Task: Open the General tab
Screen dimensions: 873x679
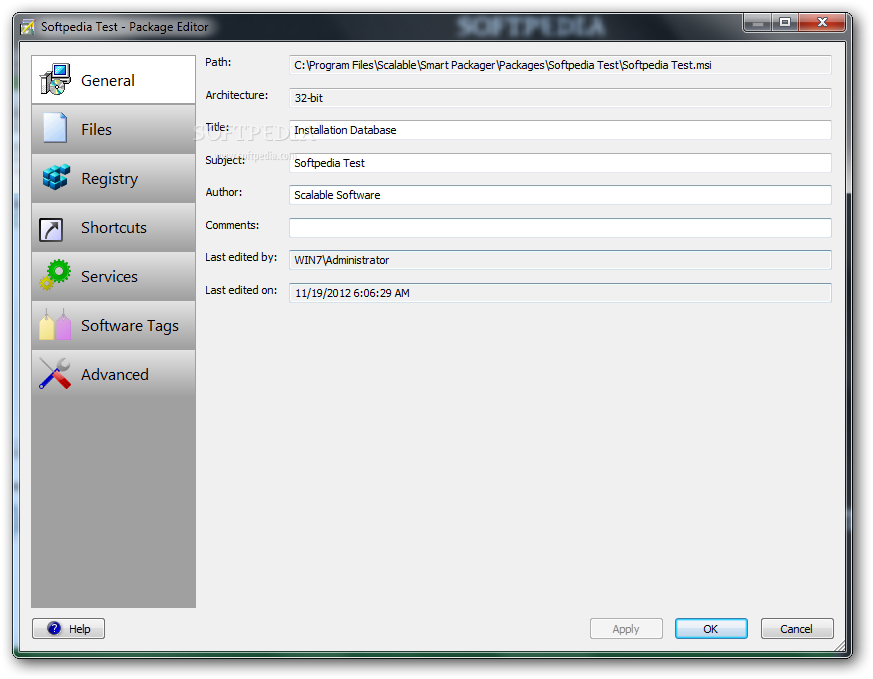Action: point(114,80)
